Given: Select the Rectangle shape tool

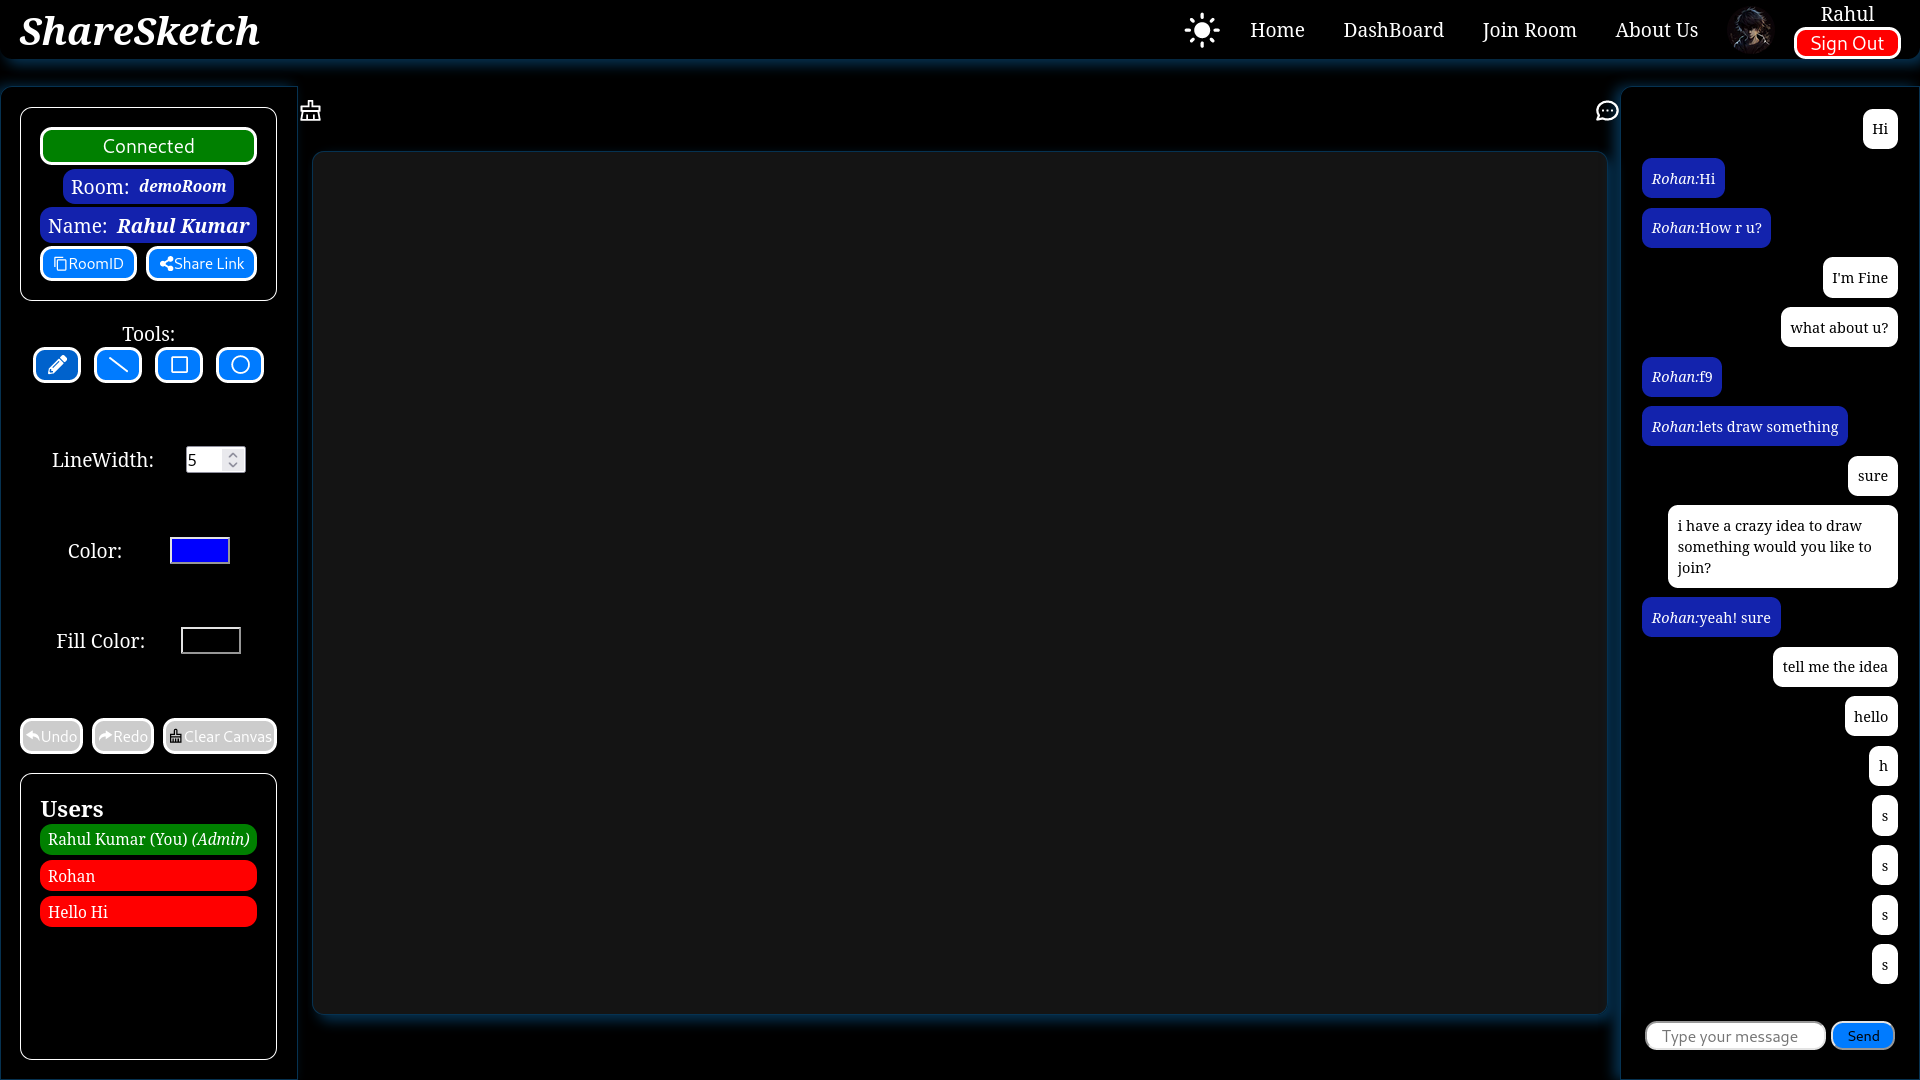Looking at the screenshot, I should [x=179, y=365].
